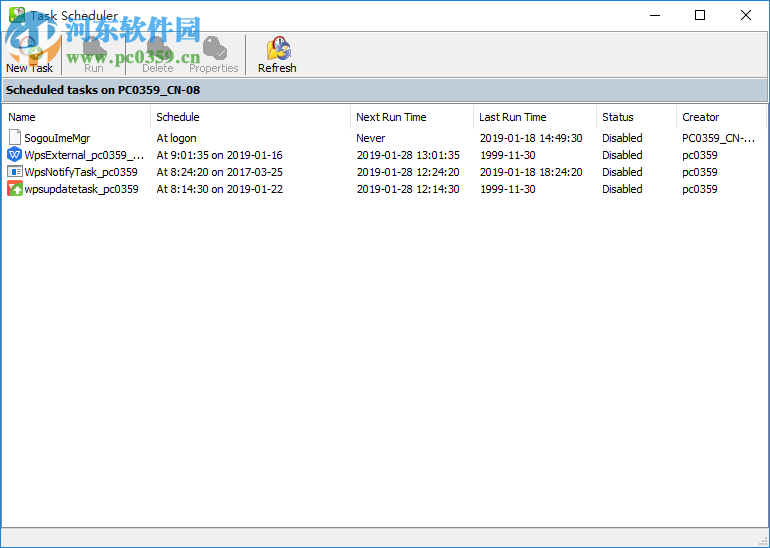
Task: Sort by the Schedule column header
Action: pyautogui.click(x=250, y=117)
